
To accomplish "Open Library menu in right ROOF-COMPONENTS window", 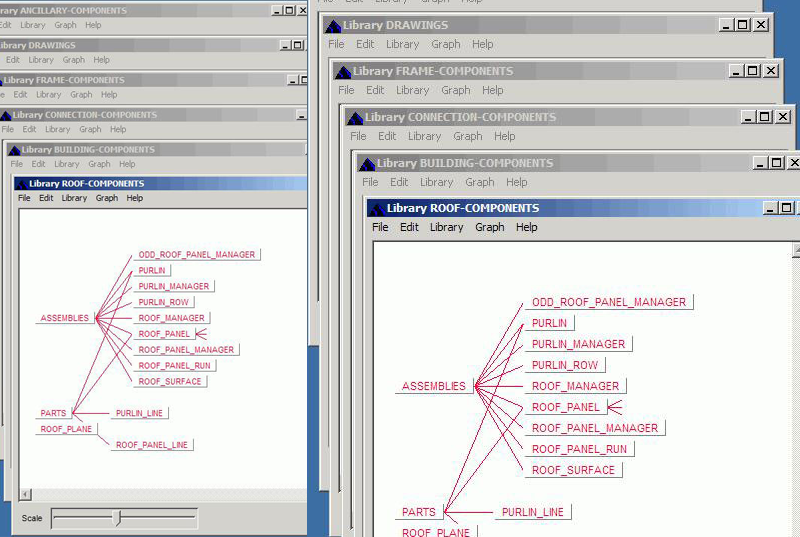I will 446,227.
